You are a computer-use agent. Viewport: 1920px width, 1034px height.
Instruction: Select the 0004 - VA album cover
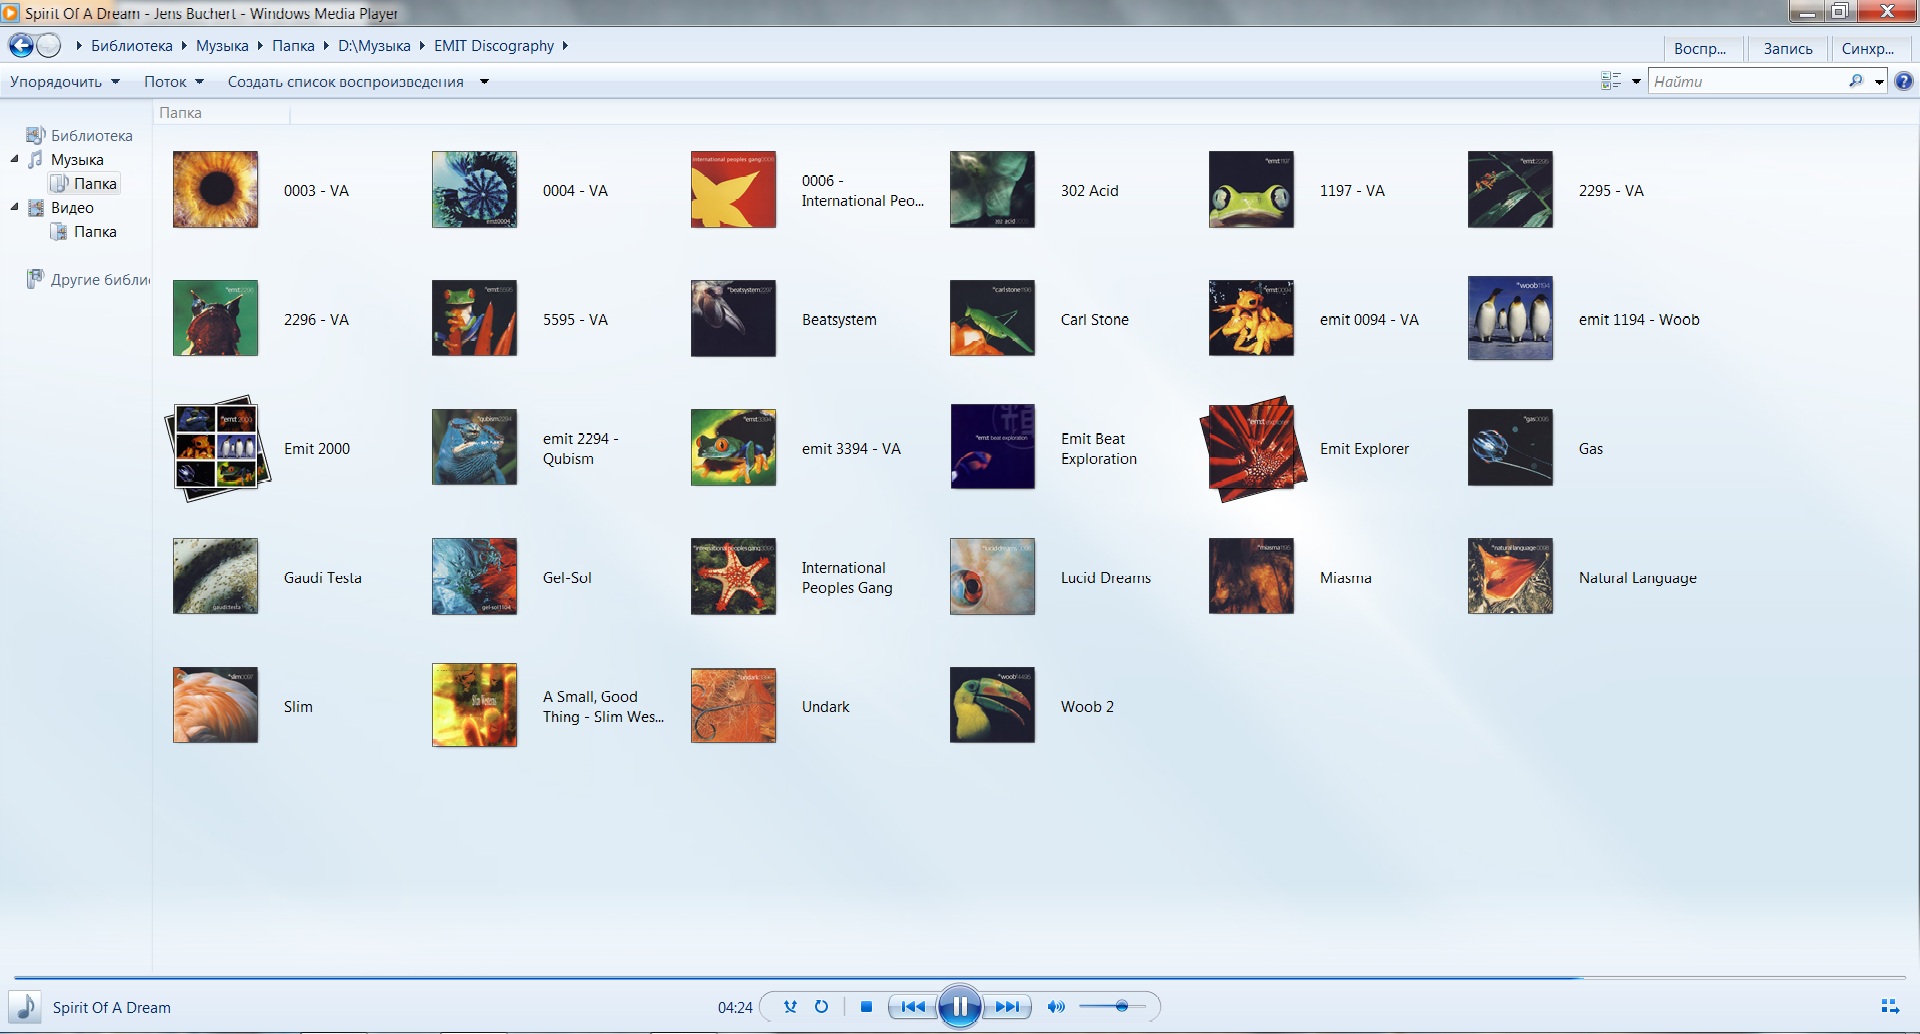[474, 190]
